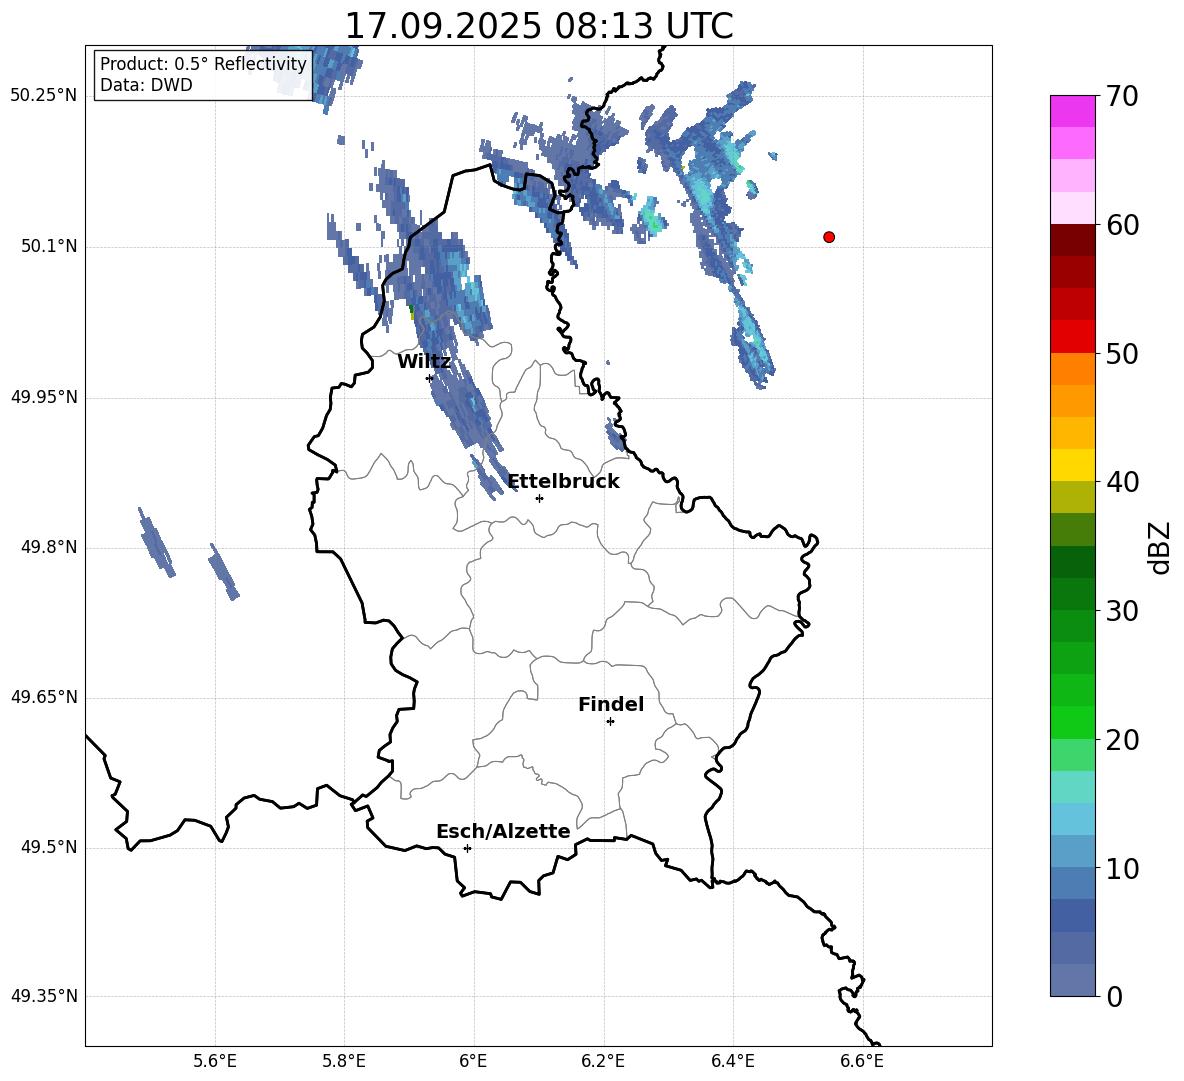
Task: Click the 49.5°N latitude label
Action: [x=49, y=847]
